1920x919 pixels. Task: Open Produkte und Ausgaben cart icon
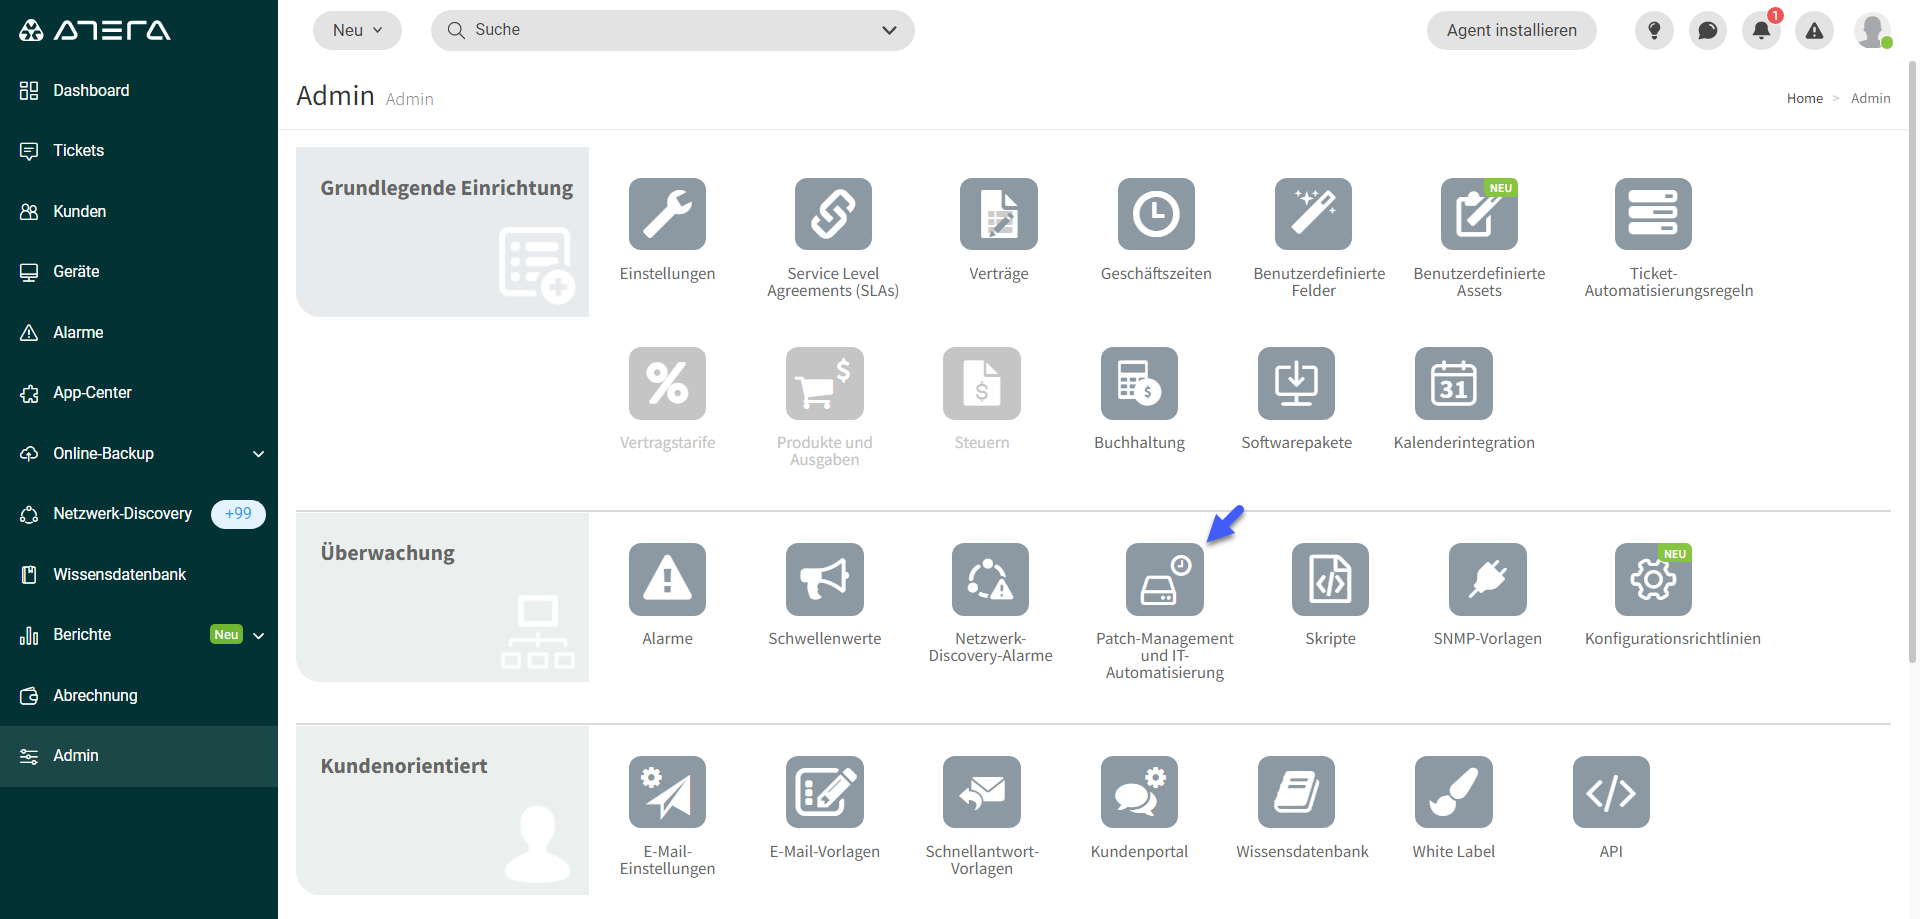click(825, 383)
